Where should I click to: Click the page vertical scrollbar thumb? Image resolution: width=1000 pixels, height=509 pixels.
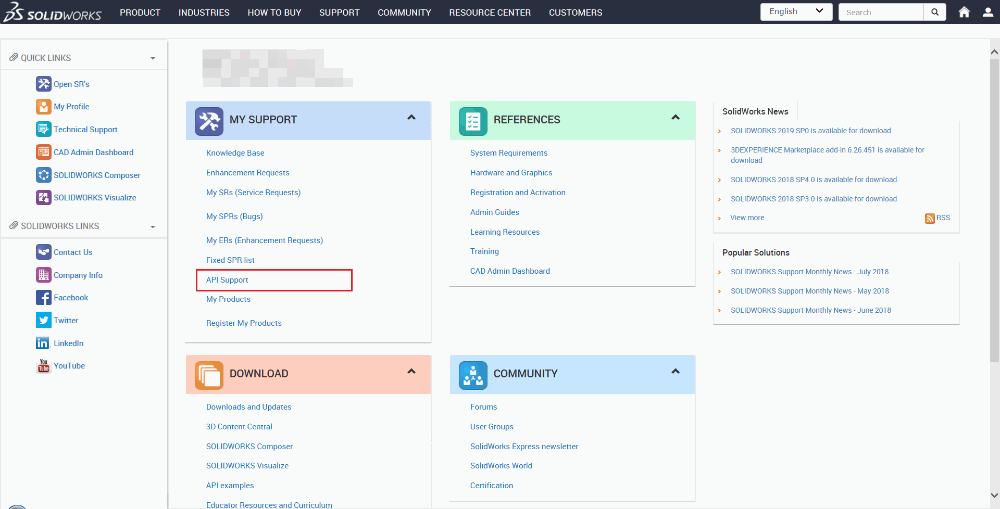point(994,210)
